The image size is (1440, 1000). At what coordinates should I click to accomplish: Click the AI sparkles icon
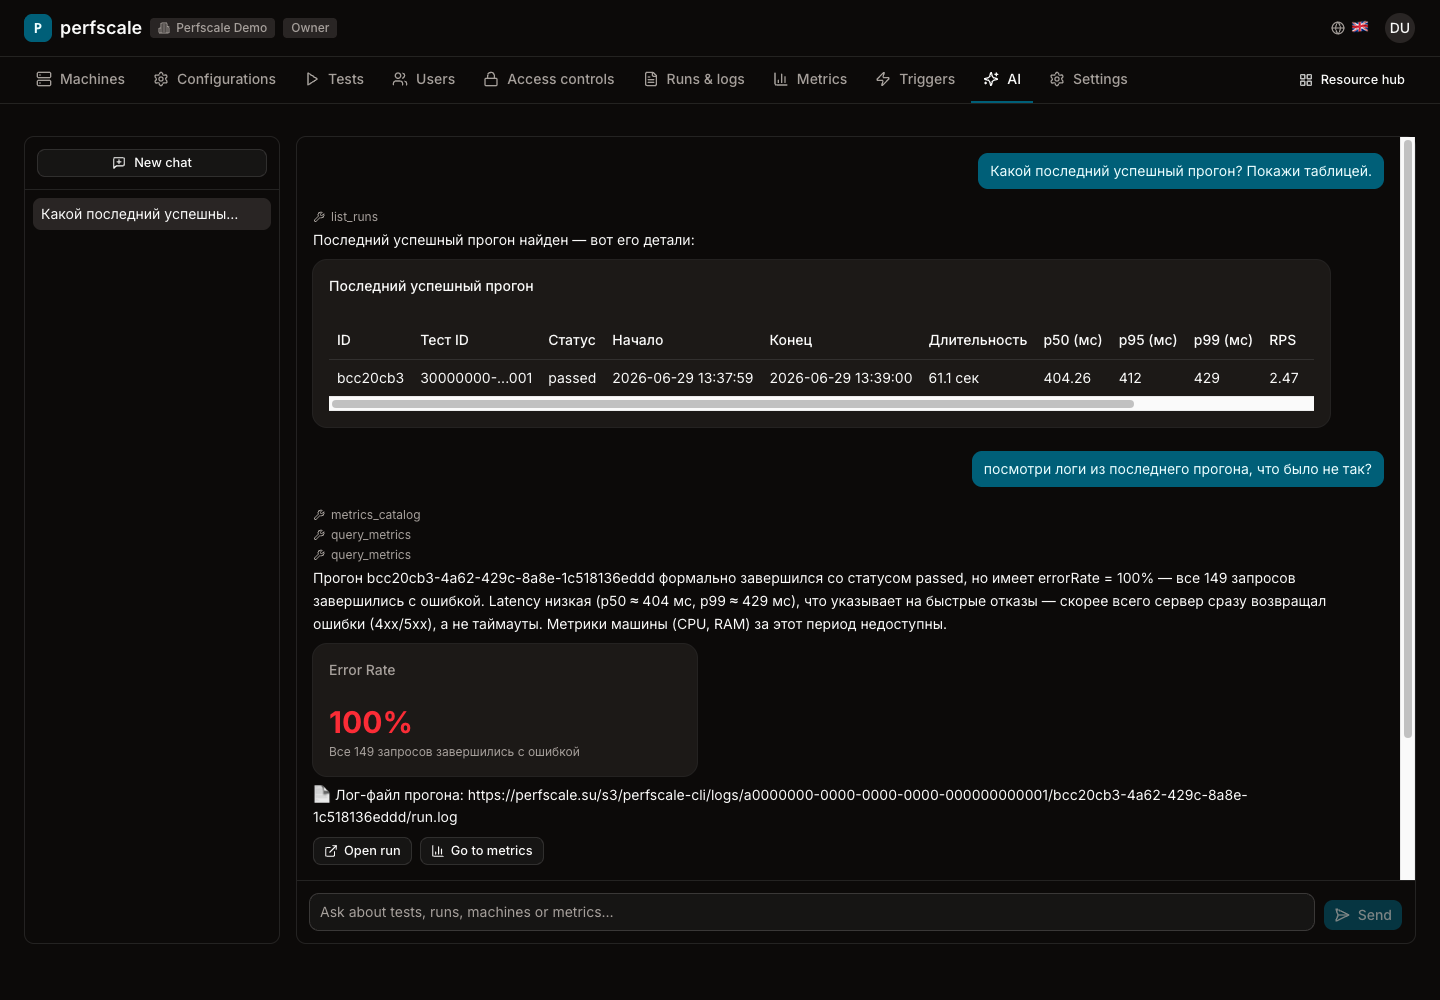[x=991, y=79]
